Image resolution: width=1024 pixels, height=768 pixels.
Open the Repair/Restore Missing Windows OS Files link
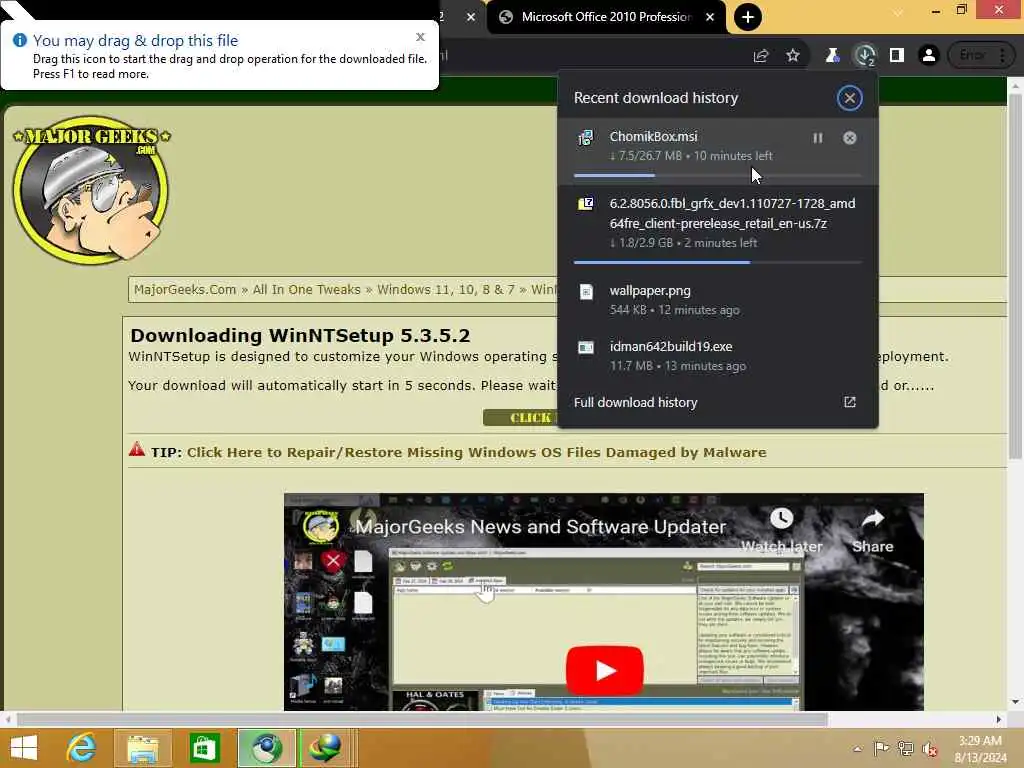coord(476,453)
